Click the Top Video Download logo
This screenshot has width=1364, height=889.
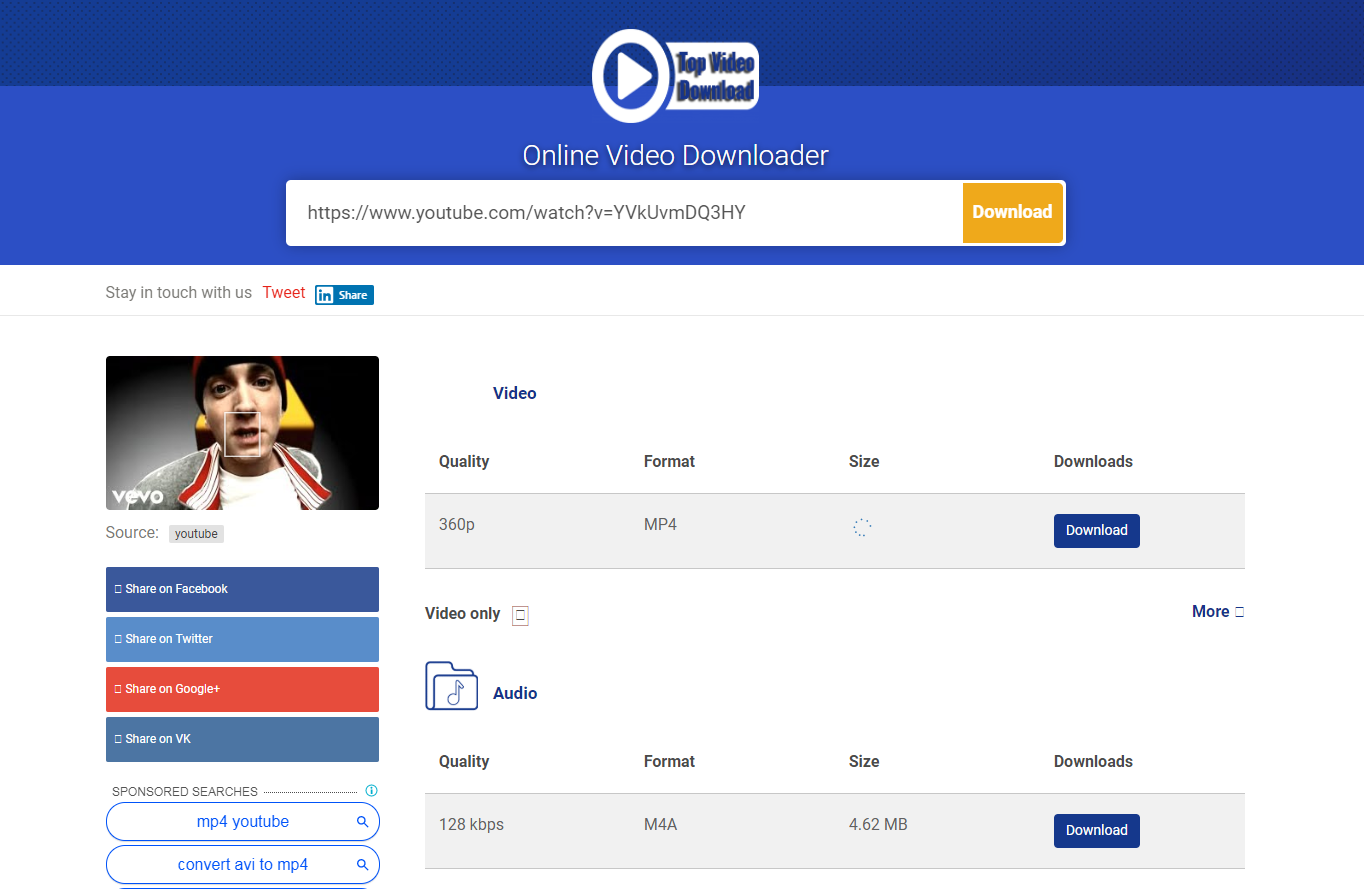[676, 77]
